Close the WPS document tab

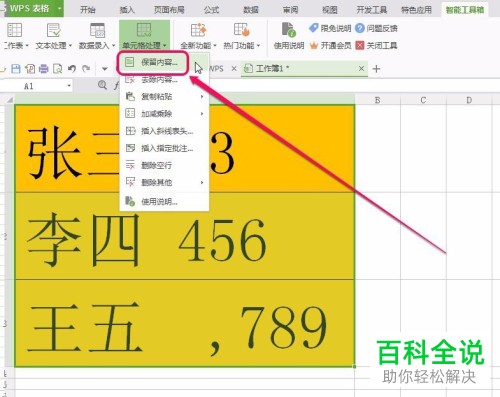point(234,69)
